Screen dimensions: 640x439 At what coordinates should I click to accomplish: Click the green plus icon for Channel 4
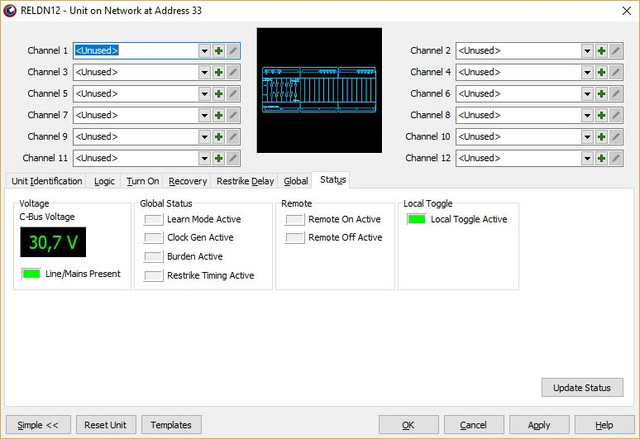601,72
